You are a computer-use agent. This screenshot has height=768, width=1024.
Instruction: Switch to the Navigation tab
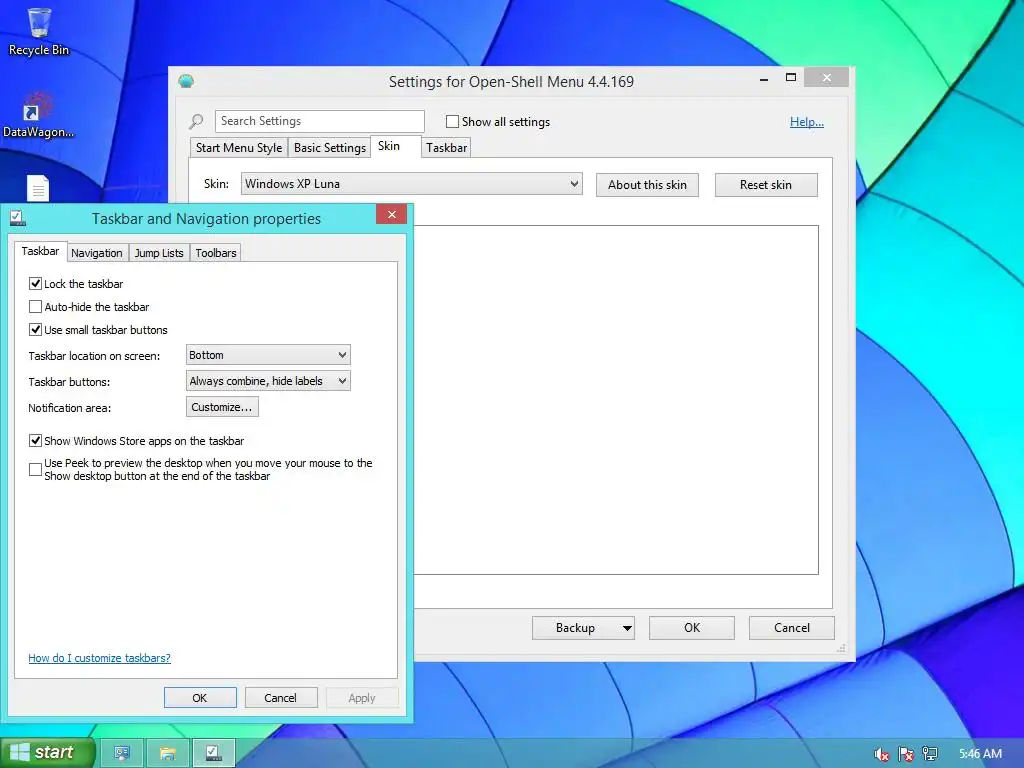(x=97, y=253)
